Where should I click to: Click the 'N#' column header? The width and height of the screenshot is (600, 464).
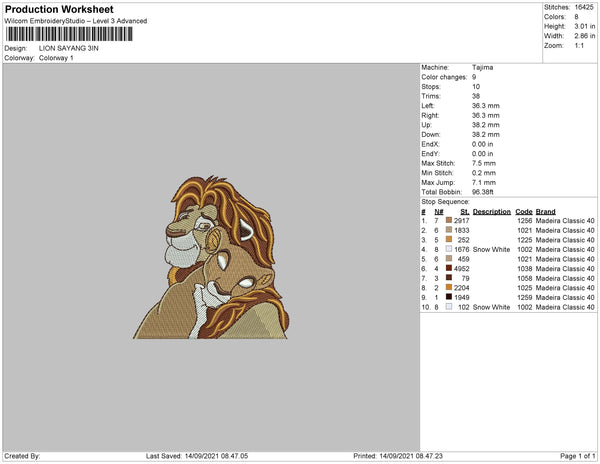click(439, 212)
